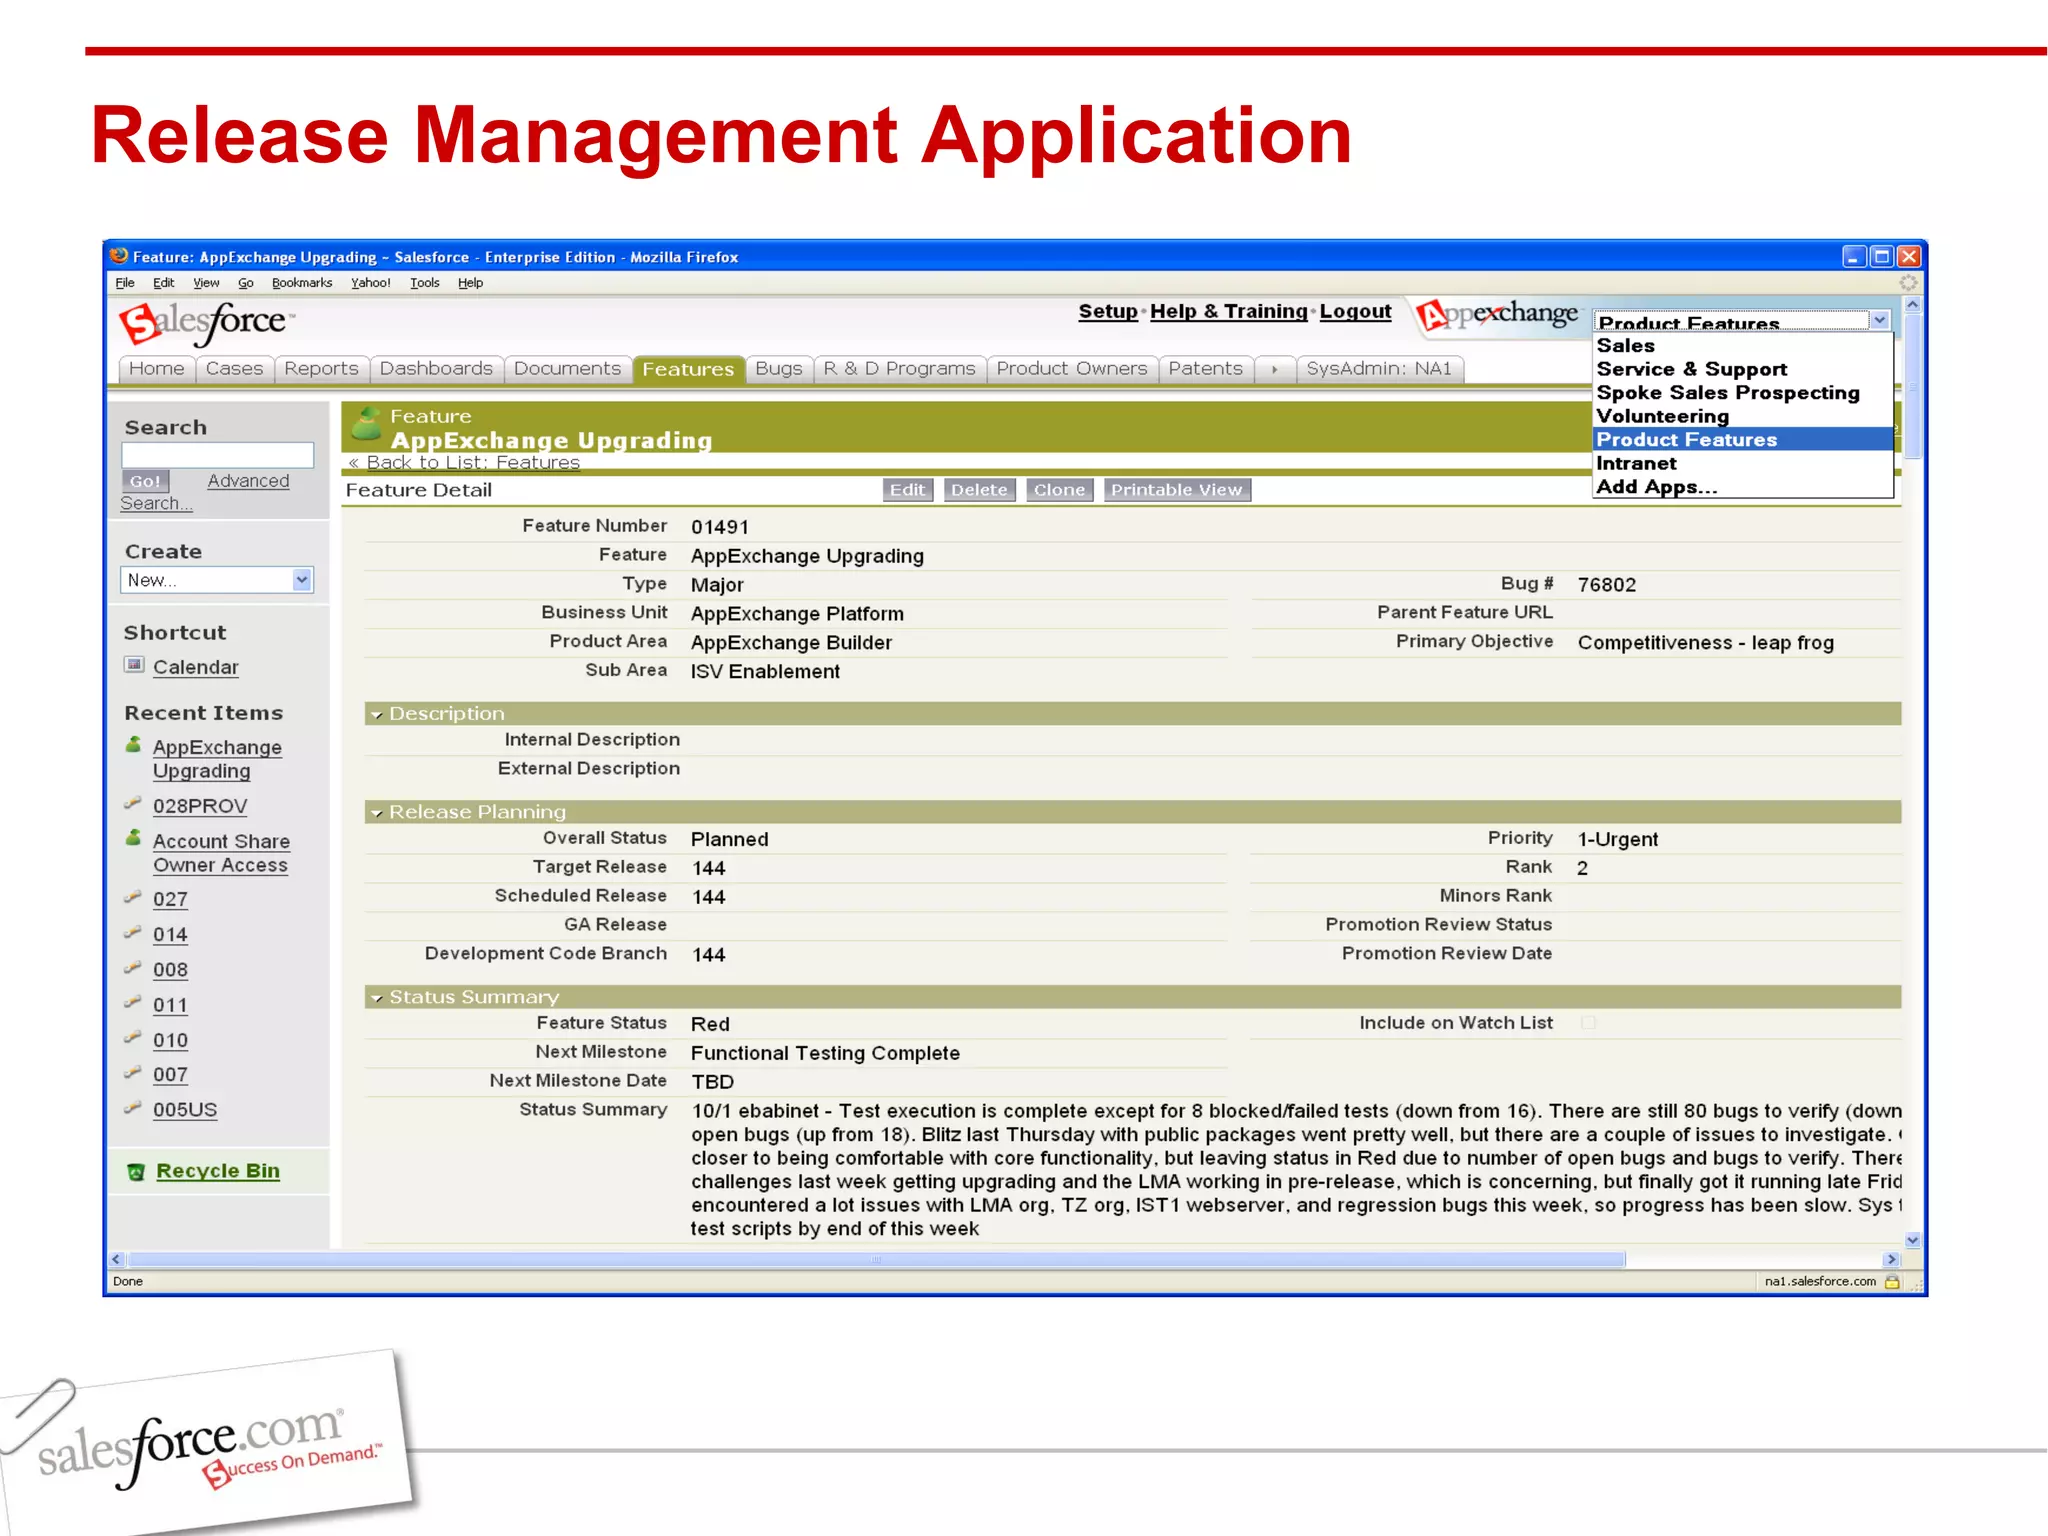
Task: Choose the highlighted Product Features menu entry
Action: pyautogui.click(x=1743, y=439)
